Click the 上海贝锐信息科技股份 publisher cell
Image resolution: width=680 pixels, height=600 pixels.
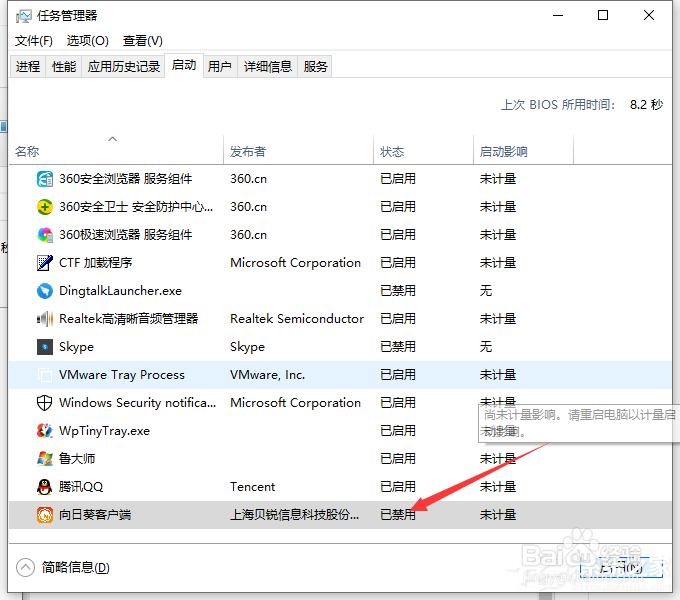pos(294,515)
